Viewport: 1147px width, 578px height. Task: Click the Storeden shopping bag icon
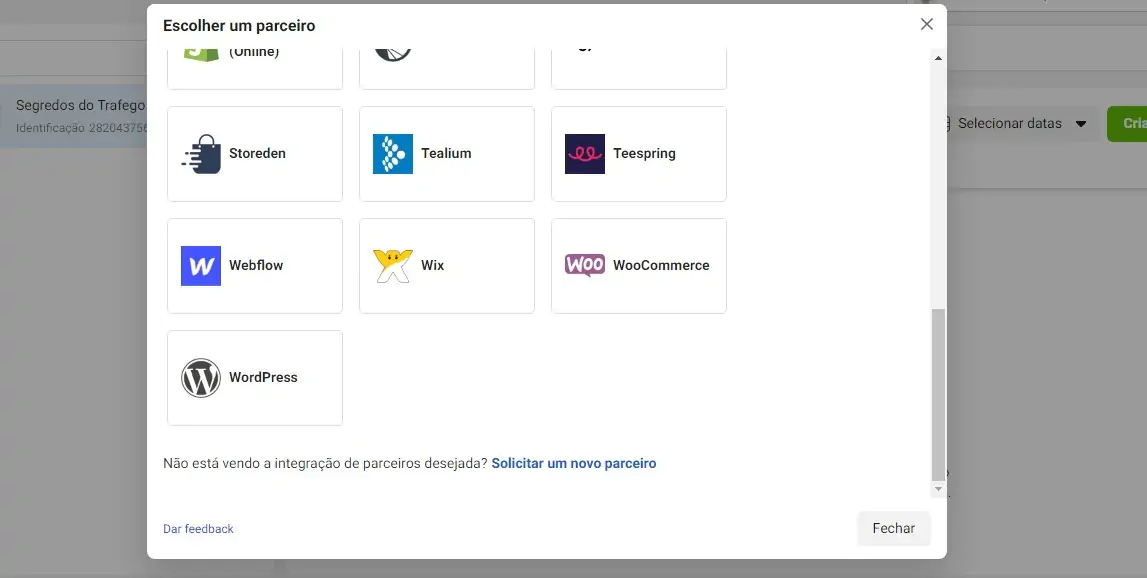(x=201, y=154)
